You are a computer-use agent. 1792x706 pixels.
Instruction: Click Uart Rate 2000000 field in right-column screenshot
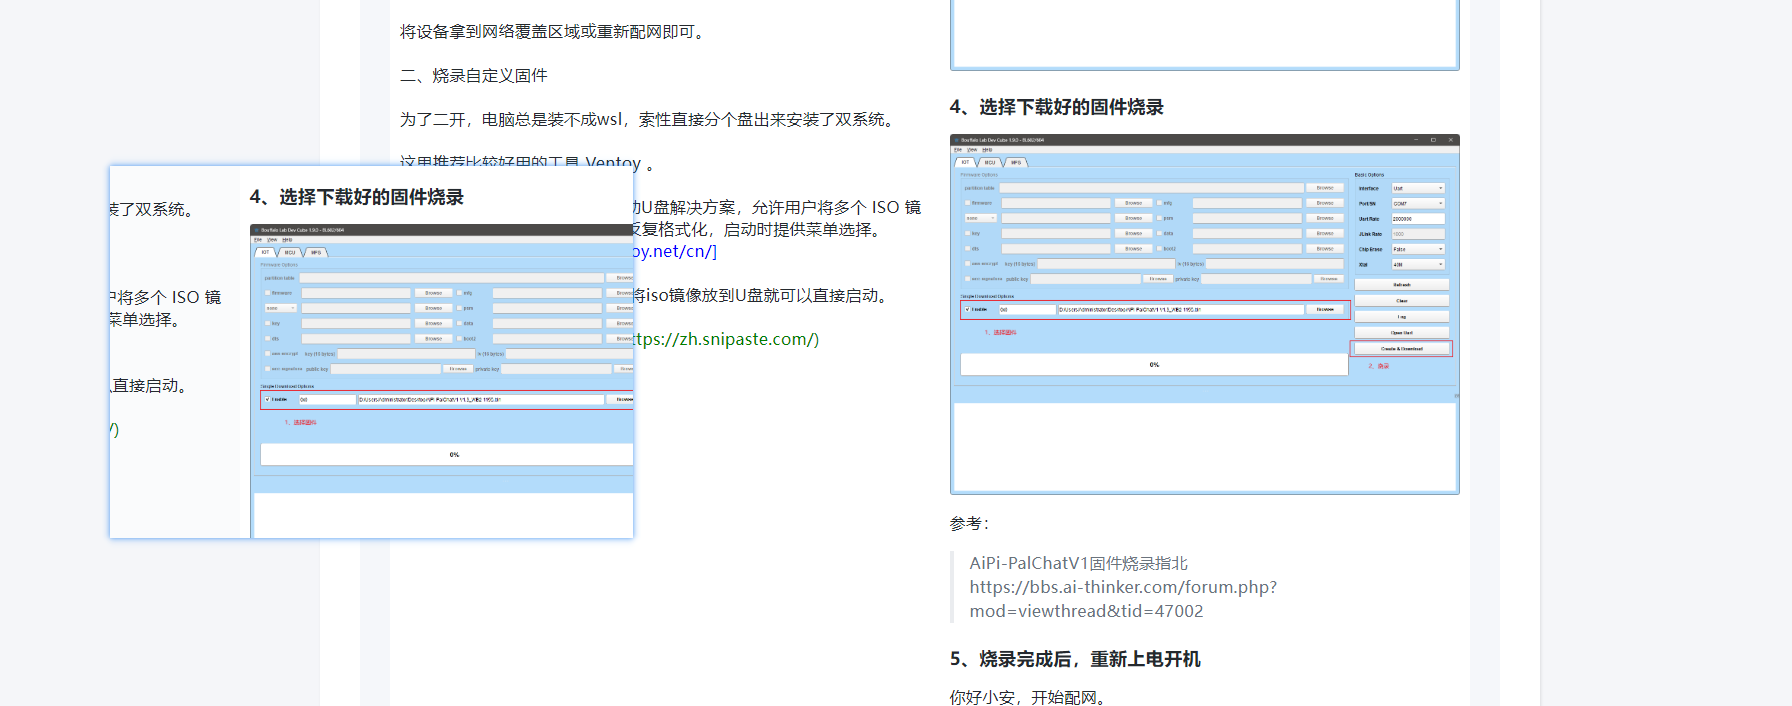click(1418, 219)
